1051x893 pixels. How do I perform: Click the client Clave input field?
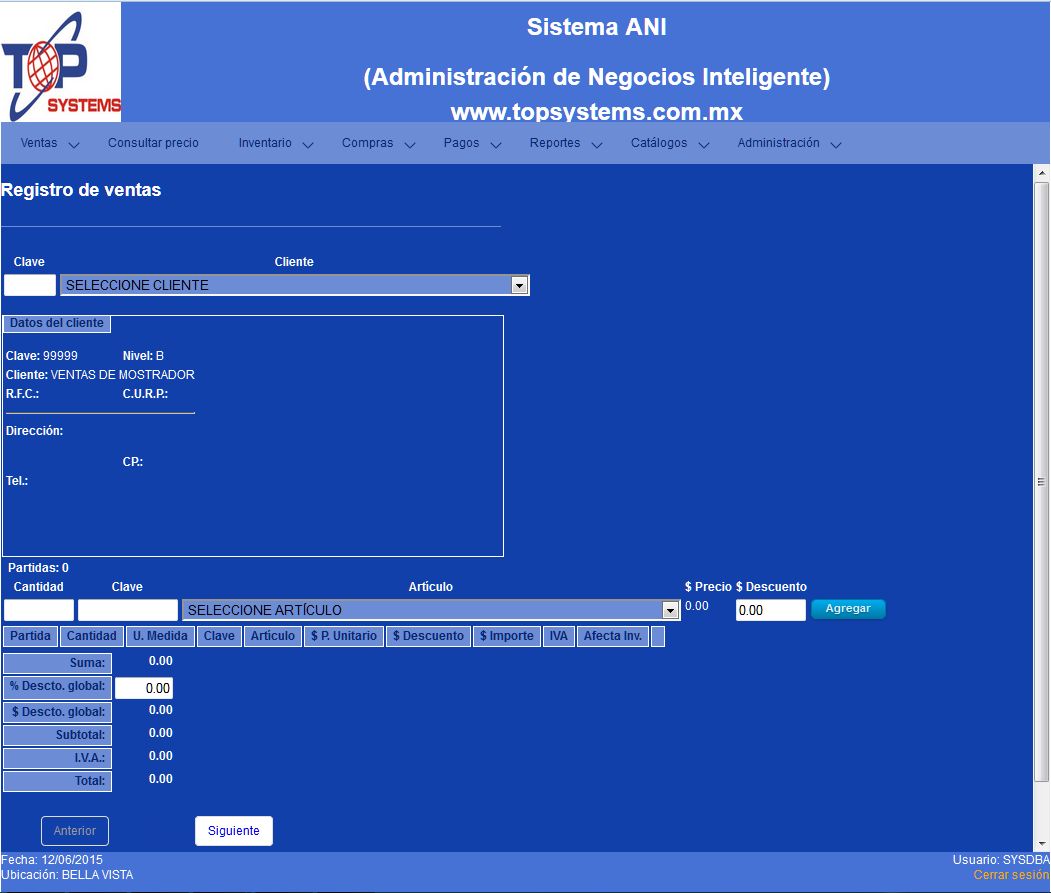click(x=30, y=285)
